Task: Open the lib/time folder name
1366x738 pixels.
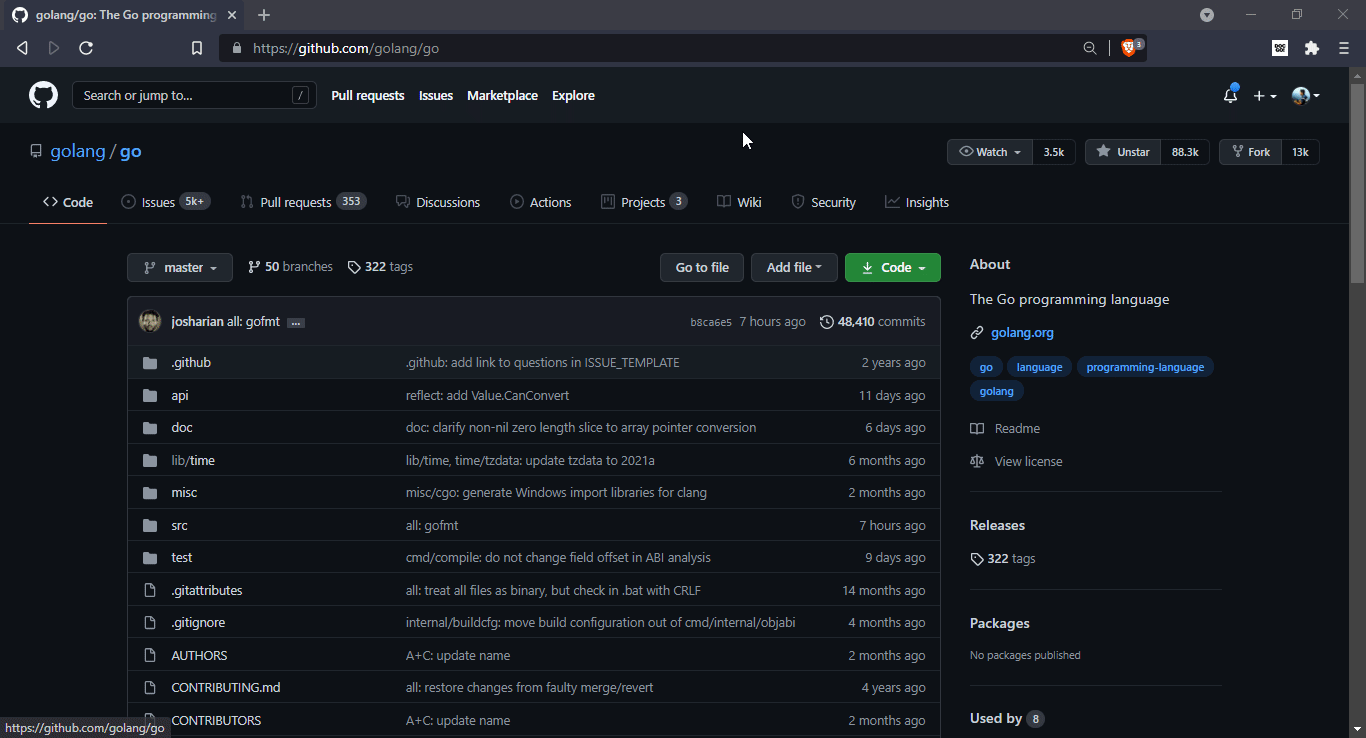Action: pyautogui.click(x=193, y=460)
